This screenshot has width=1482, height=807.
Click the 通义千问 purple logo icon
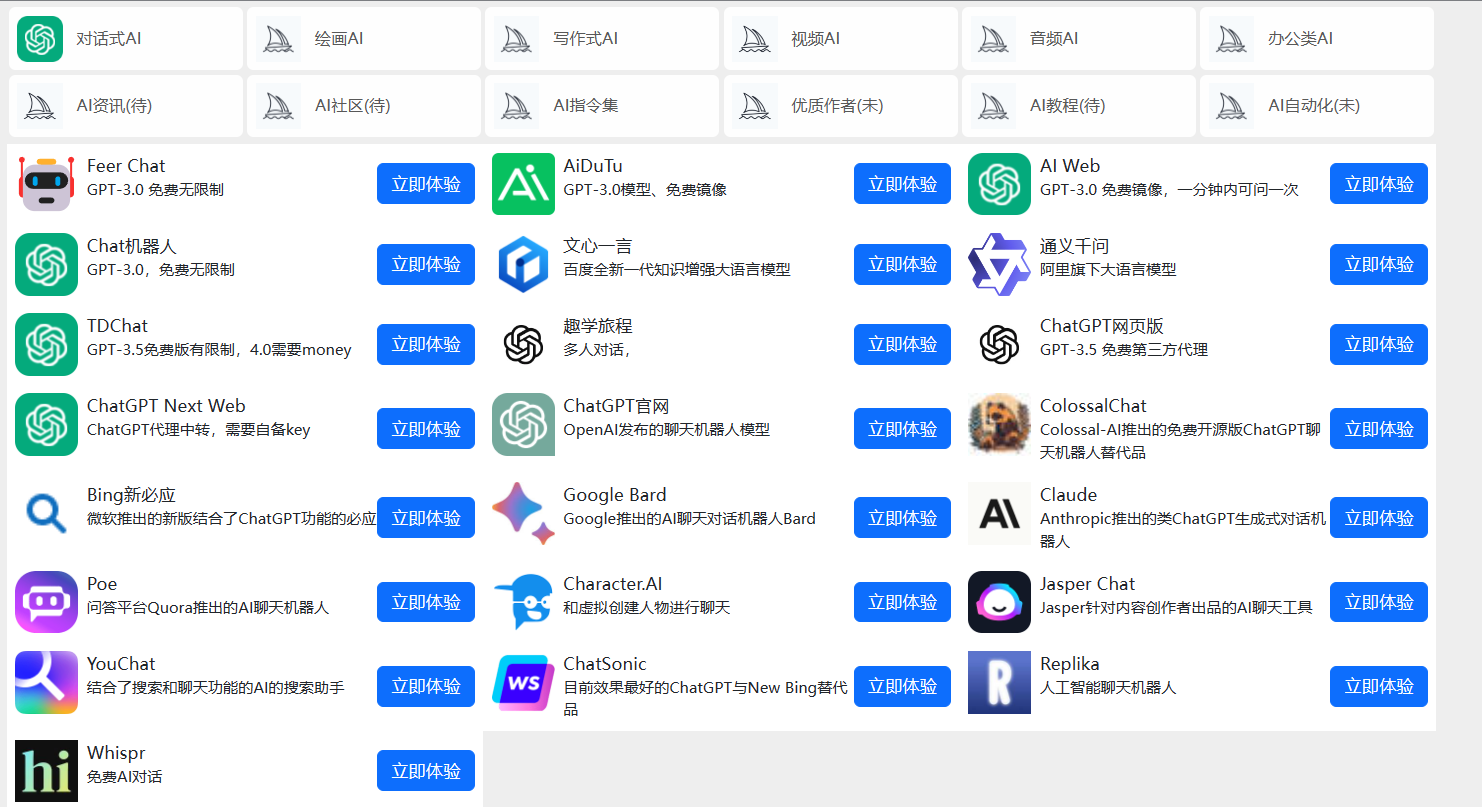pos(999,264)
